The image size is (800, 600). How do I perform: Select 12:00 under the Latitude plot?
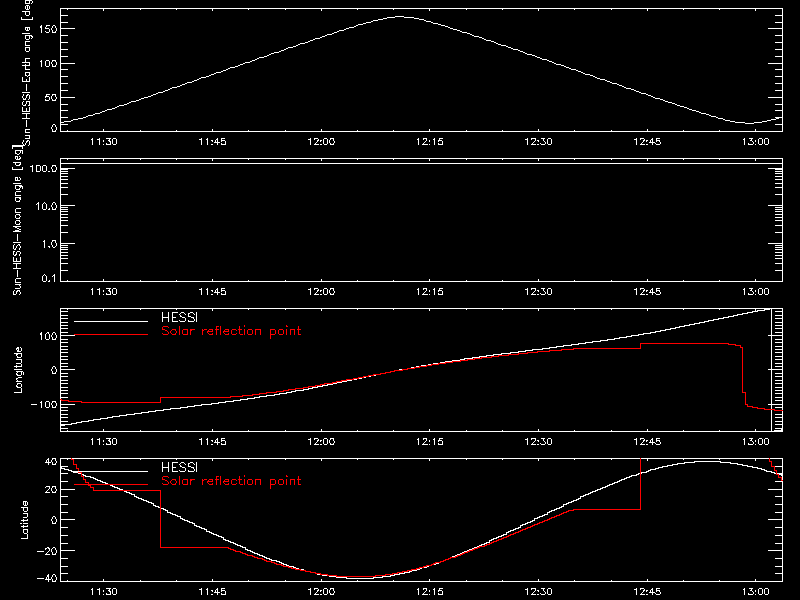tap(321, 592)
